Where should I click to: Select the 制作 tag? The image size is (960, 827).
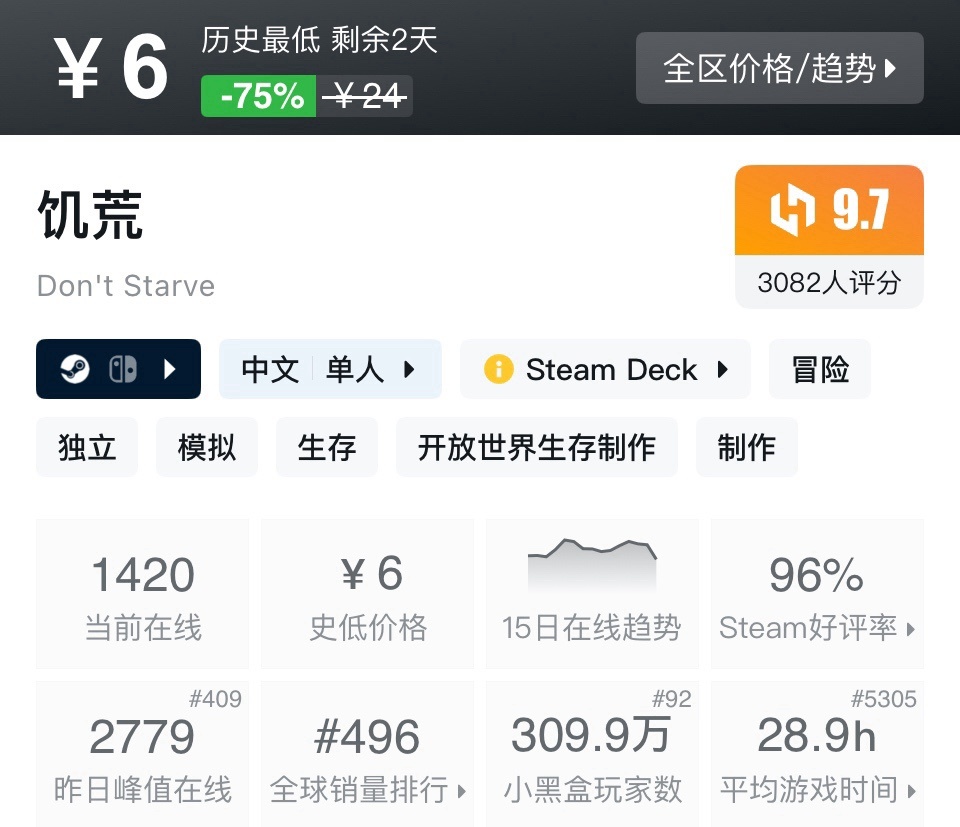(746, 447)
